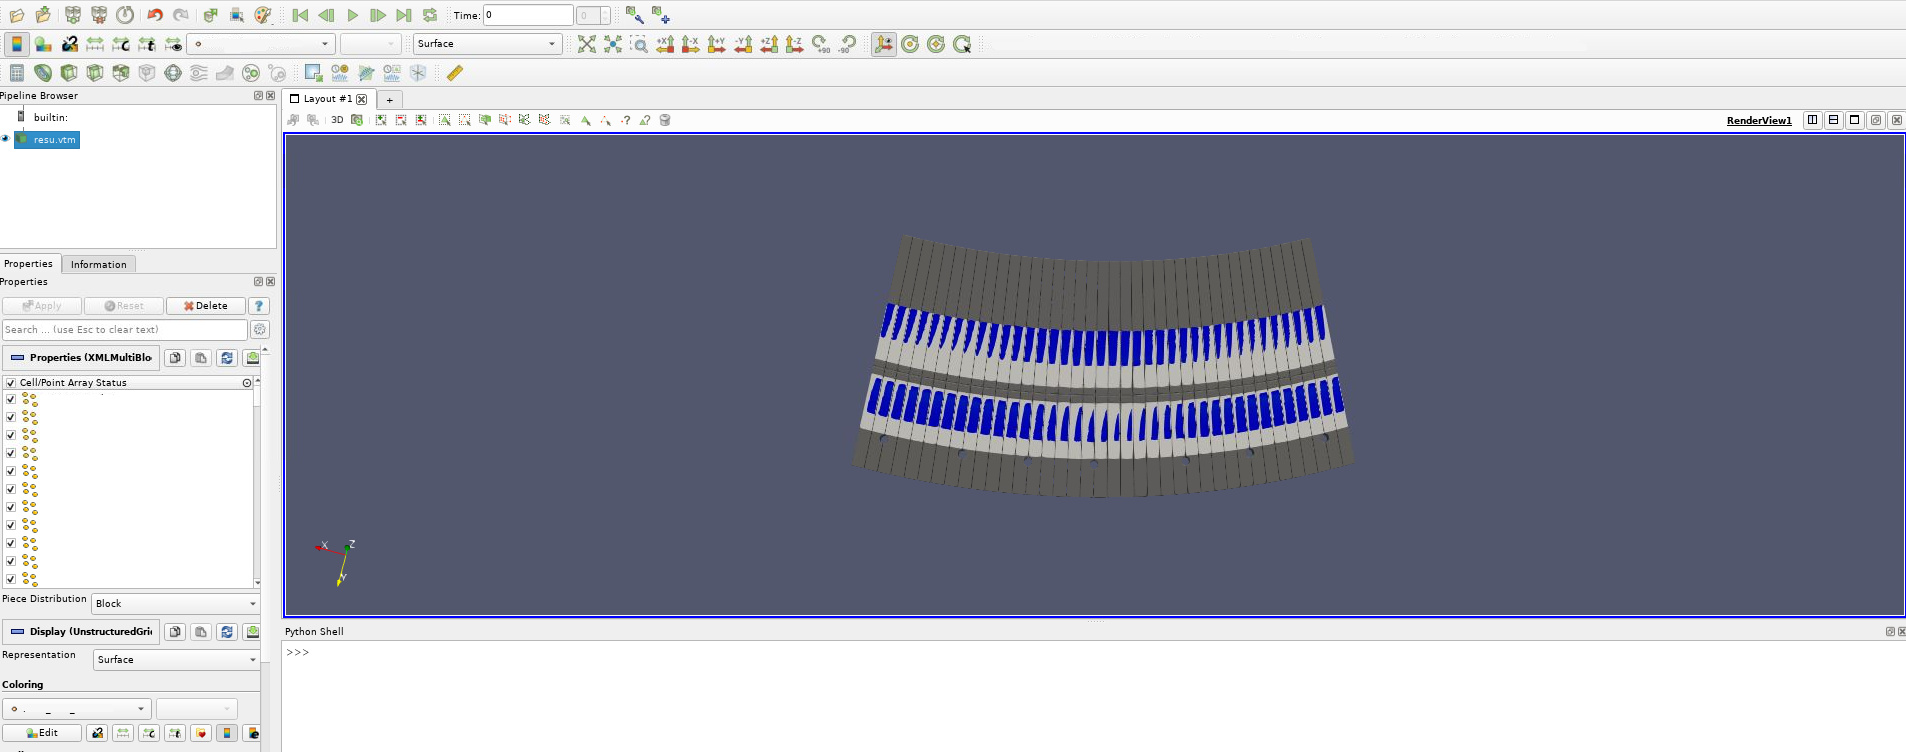Uncheck the Cell/Point Array Status header checkbox
Screen dimensions: 1906x752
coord(11,383)
